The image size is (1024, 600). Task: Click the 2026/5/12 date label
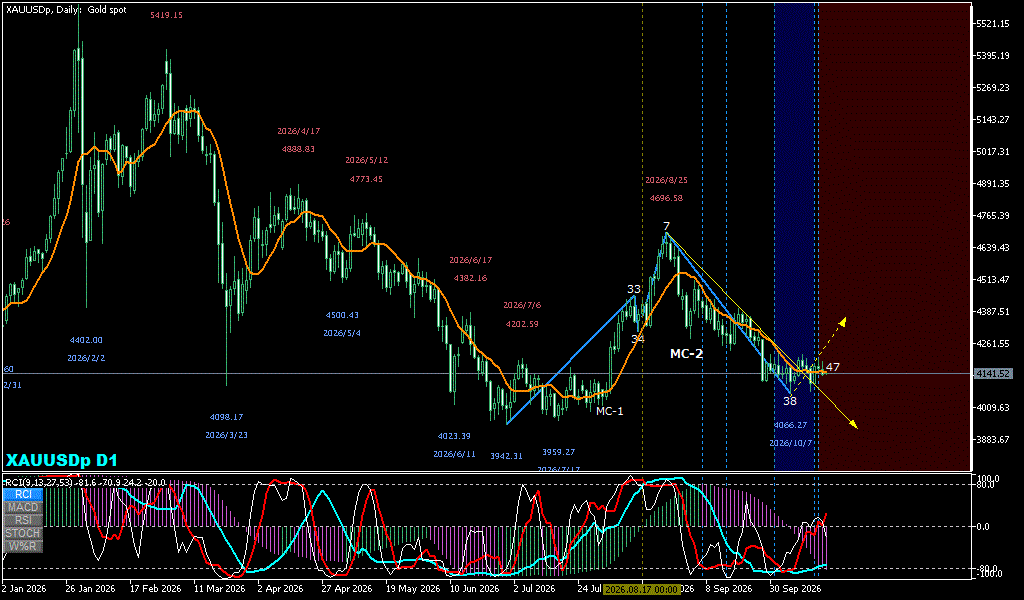click(x=366, y=160)
